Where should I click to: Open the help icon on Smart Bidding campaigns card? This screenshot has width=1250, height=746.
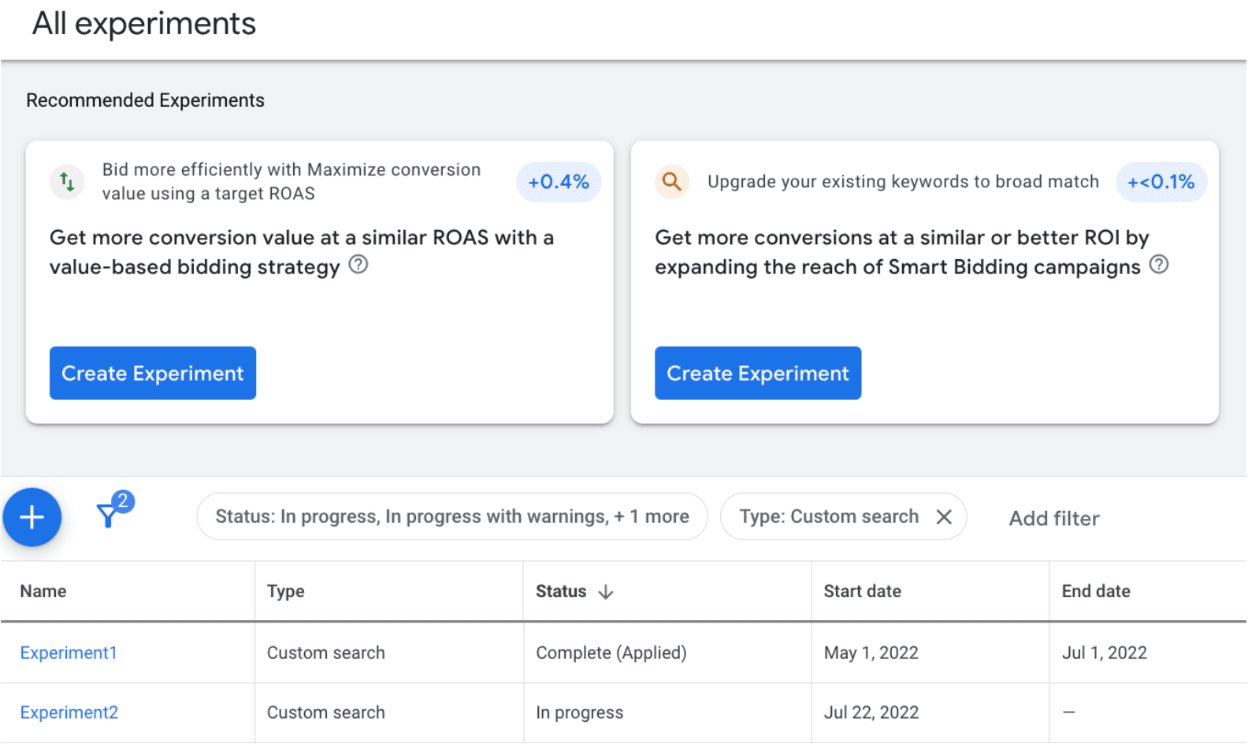(1159, 266)
